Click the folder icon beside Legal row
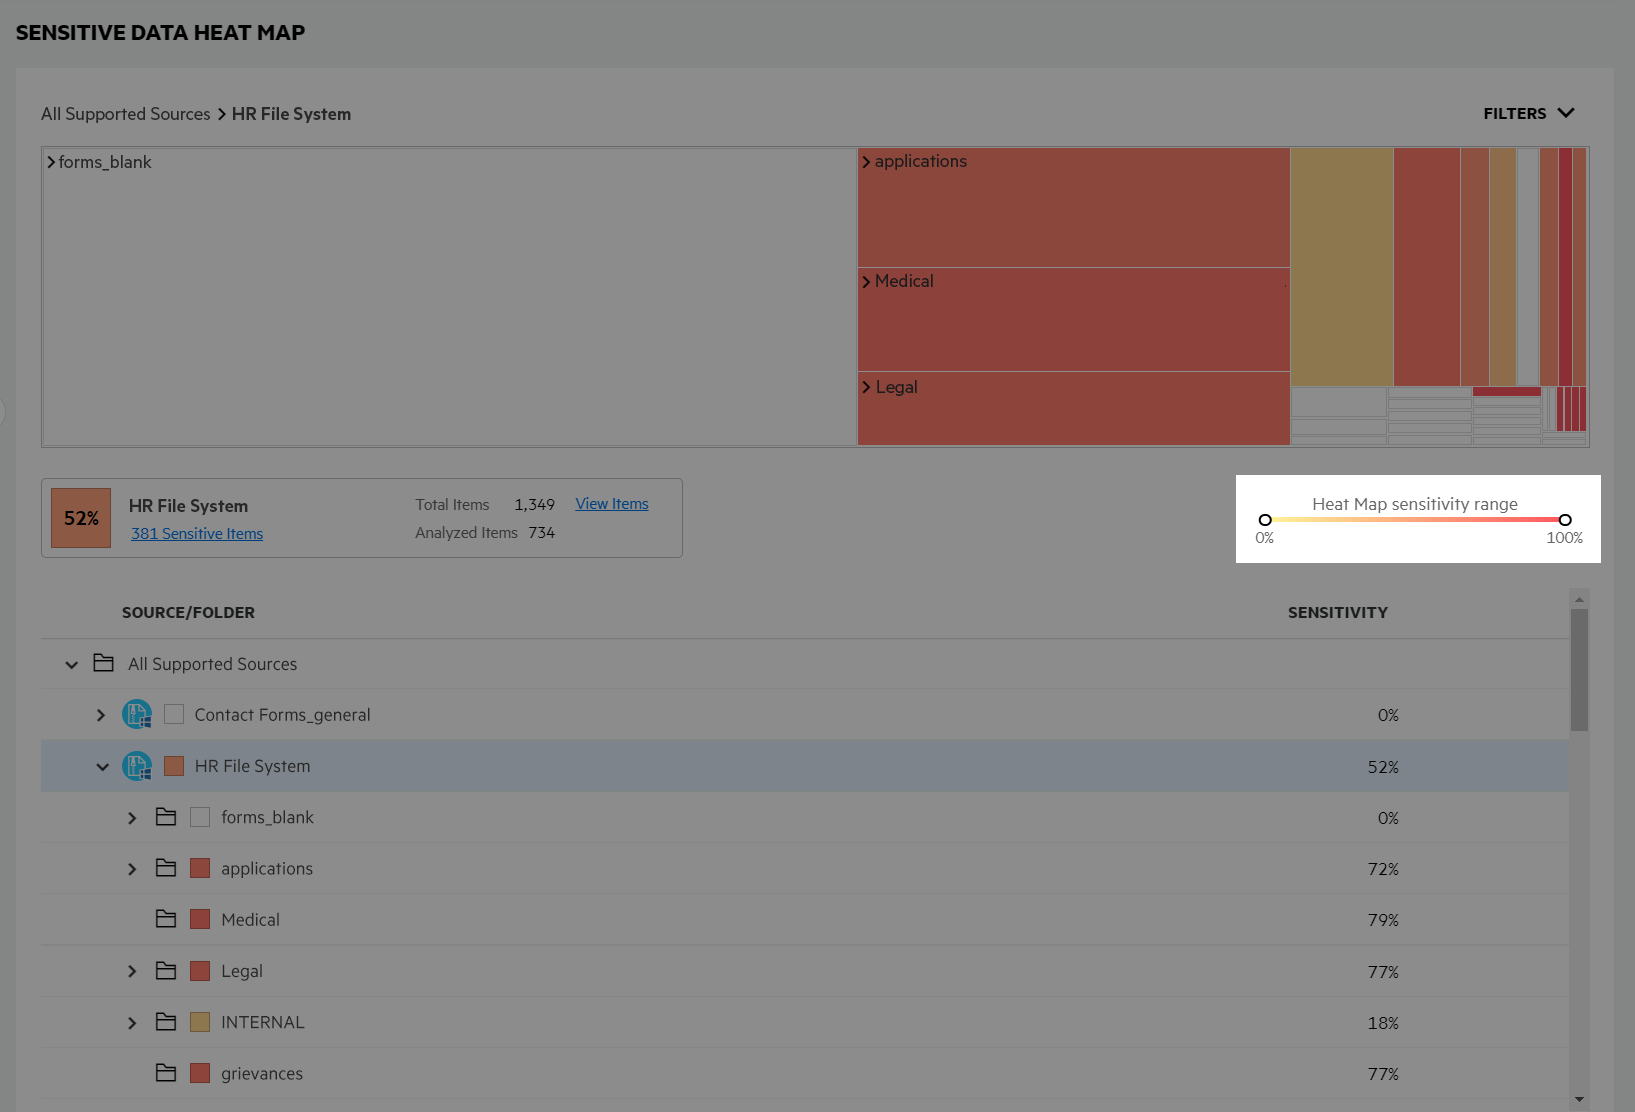This screenshot has width=1635, height=1112. (166, 971)
